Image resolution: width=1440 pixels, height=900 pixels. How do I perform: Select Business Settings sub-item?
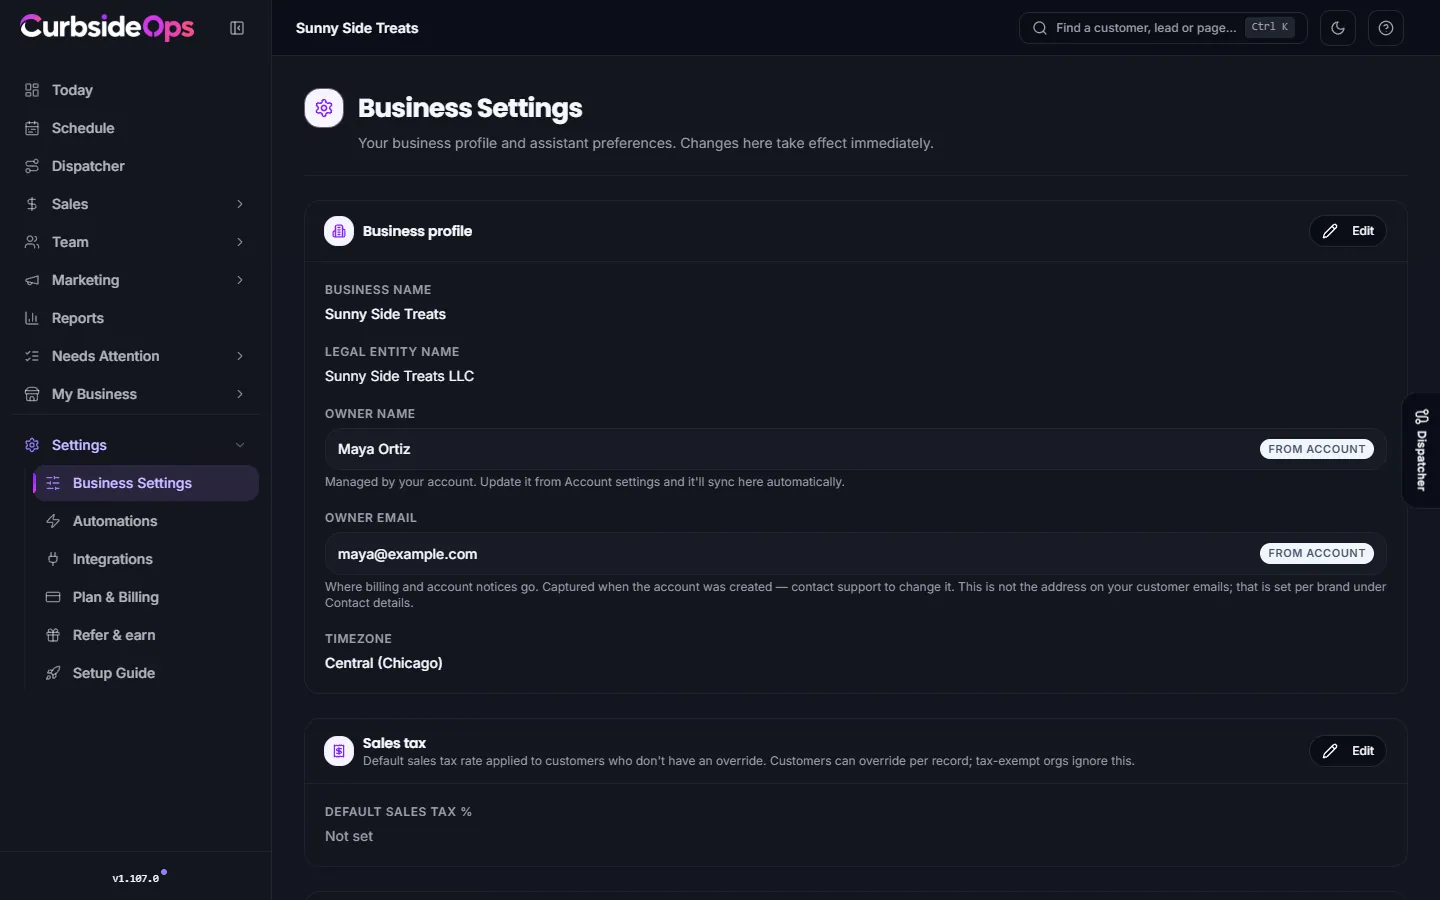coord(146,483)
